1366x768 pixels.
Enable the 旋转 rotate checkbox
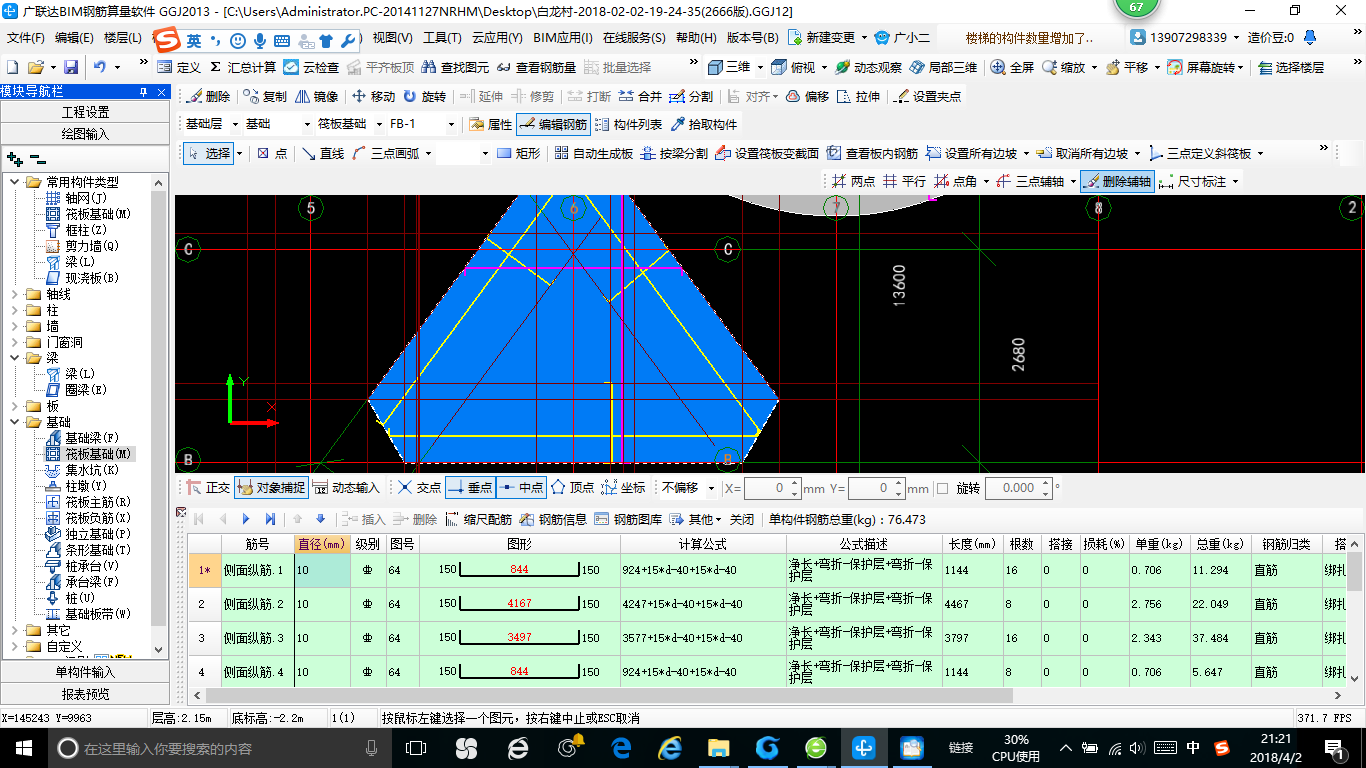tap(942, 488)
